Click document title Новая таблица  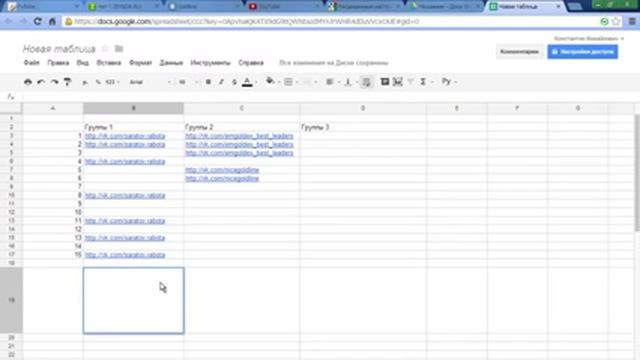[59, 49]
